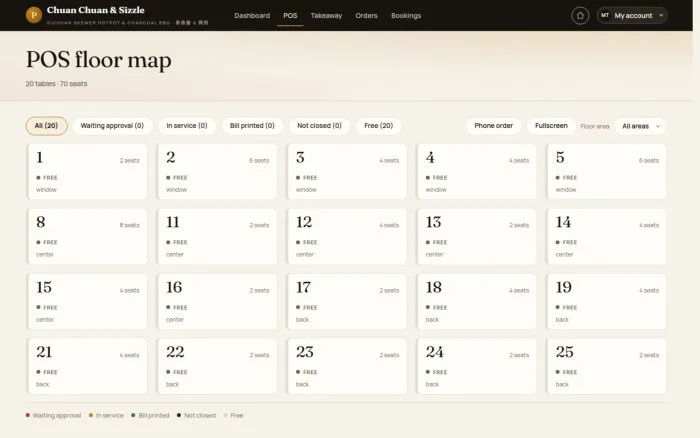Screen dimensions: 700x438
Task: Click the black Not closed legend dot
Action: (x=179, y=415)
